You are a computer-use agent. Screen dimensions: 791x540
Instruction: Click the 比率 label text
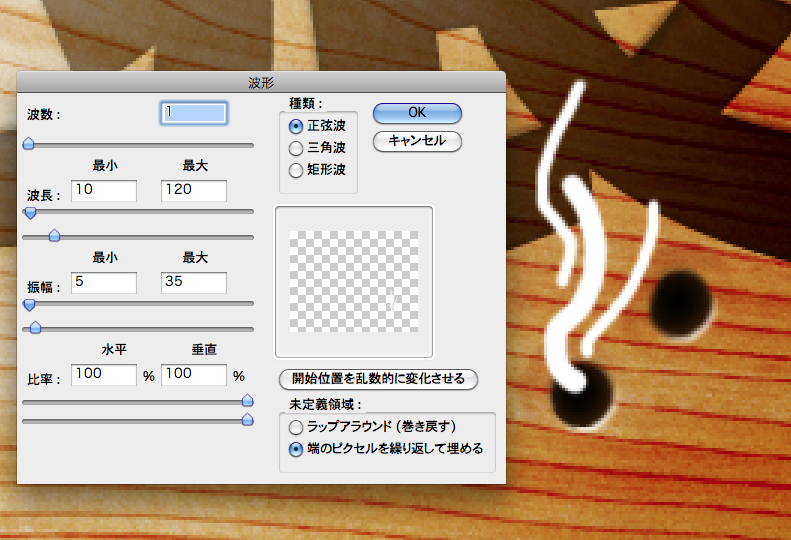pyautogui.click(x=44, y=380)
